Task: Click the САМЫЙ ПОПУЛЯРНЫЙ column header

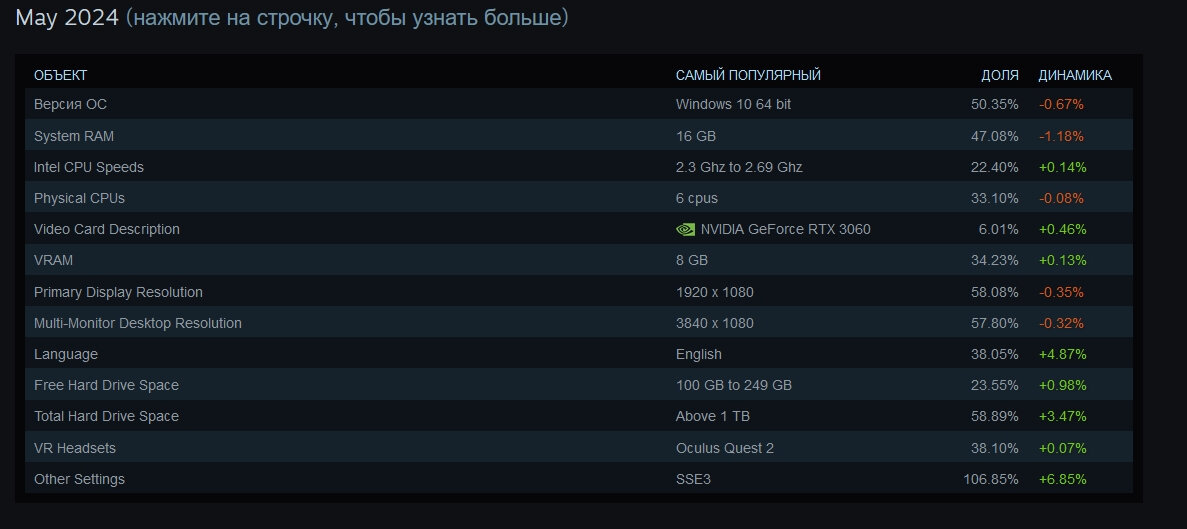Action: click(x=748, y=76)
